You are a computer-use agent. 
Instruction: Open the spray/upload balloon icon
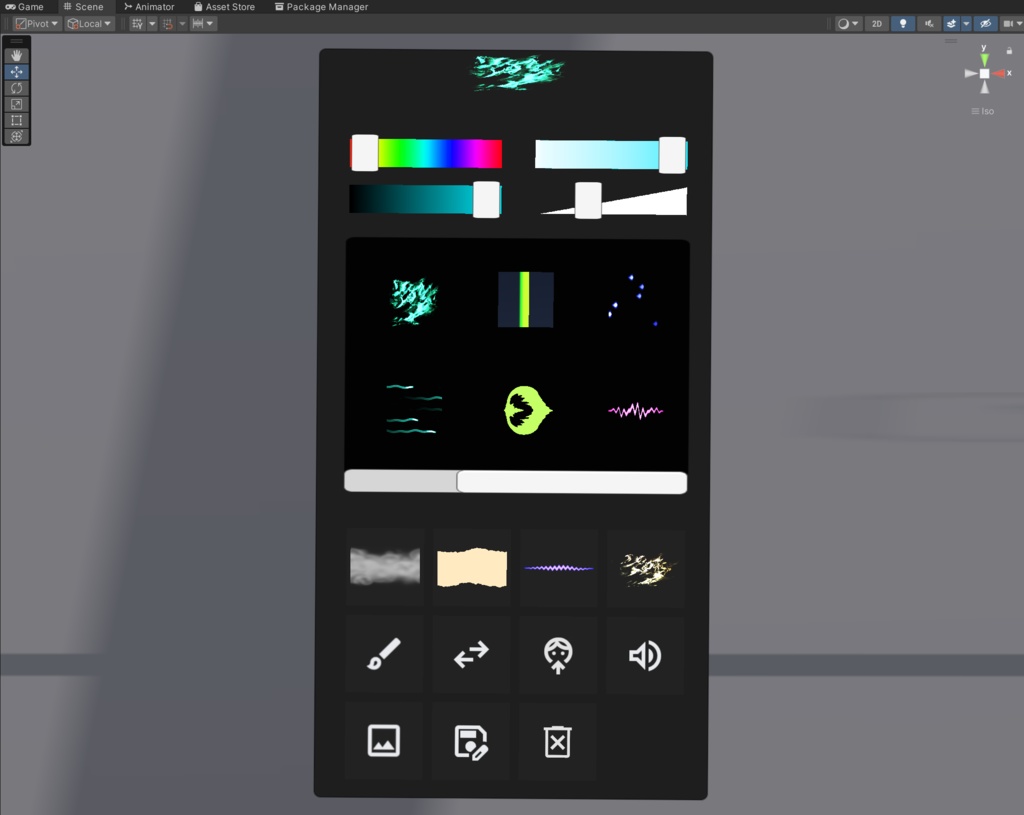(557, 655)
